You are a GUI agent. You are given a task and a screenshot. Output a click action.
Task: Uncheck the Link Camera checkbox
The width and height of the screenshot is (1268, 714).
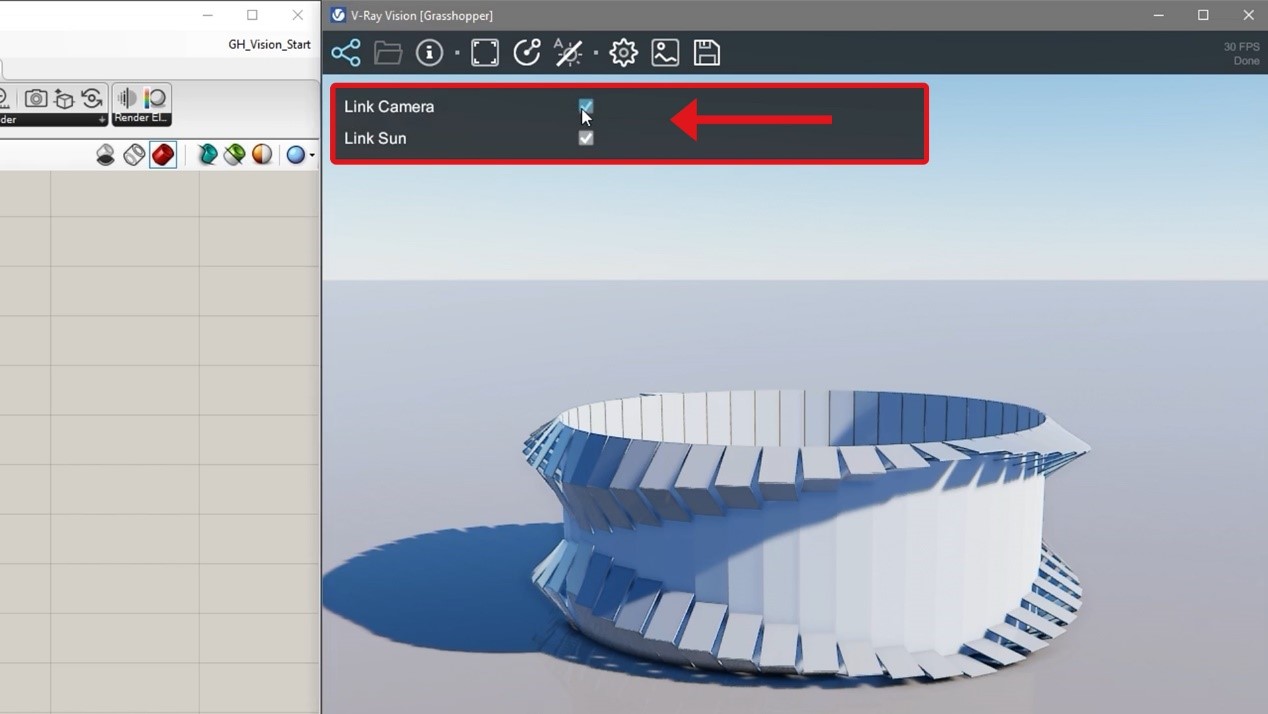click(x=586, y=106)
